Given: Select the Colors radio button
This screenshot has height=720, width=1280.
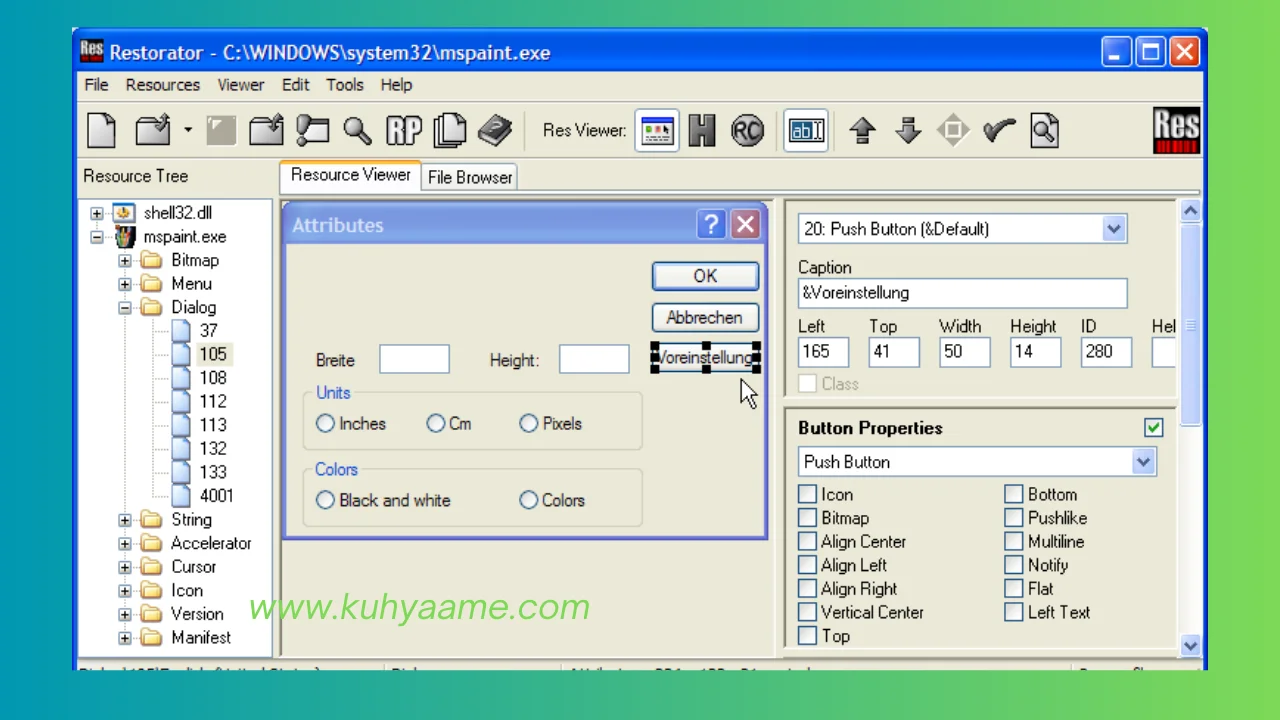Looking at the screenshot, I should click(528, 500).
